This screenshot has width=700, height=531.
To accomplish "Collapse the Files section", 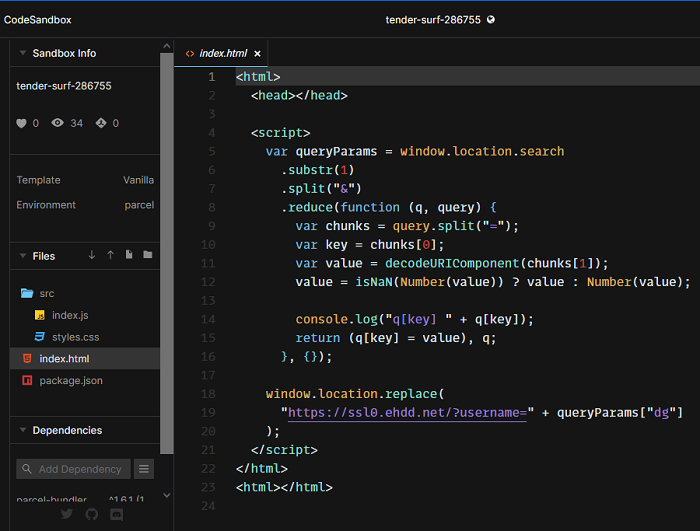I will pos(22,255).
